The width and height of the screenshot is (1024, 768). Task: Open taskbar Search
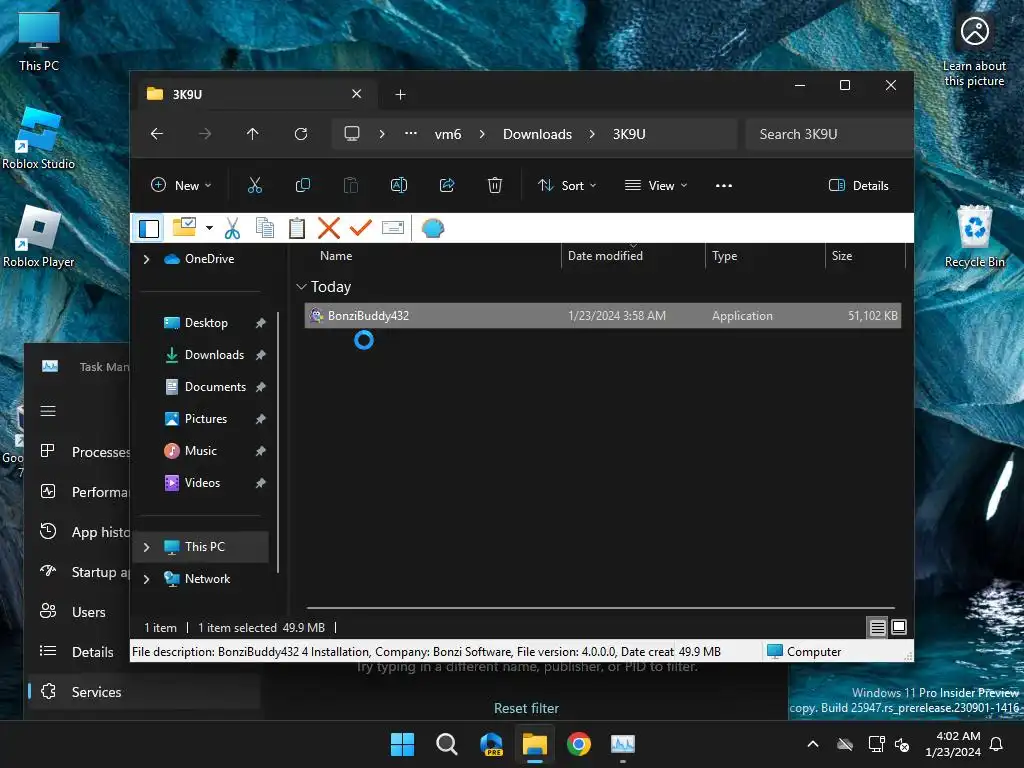(447, 744)
